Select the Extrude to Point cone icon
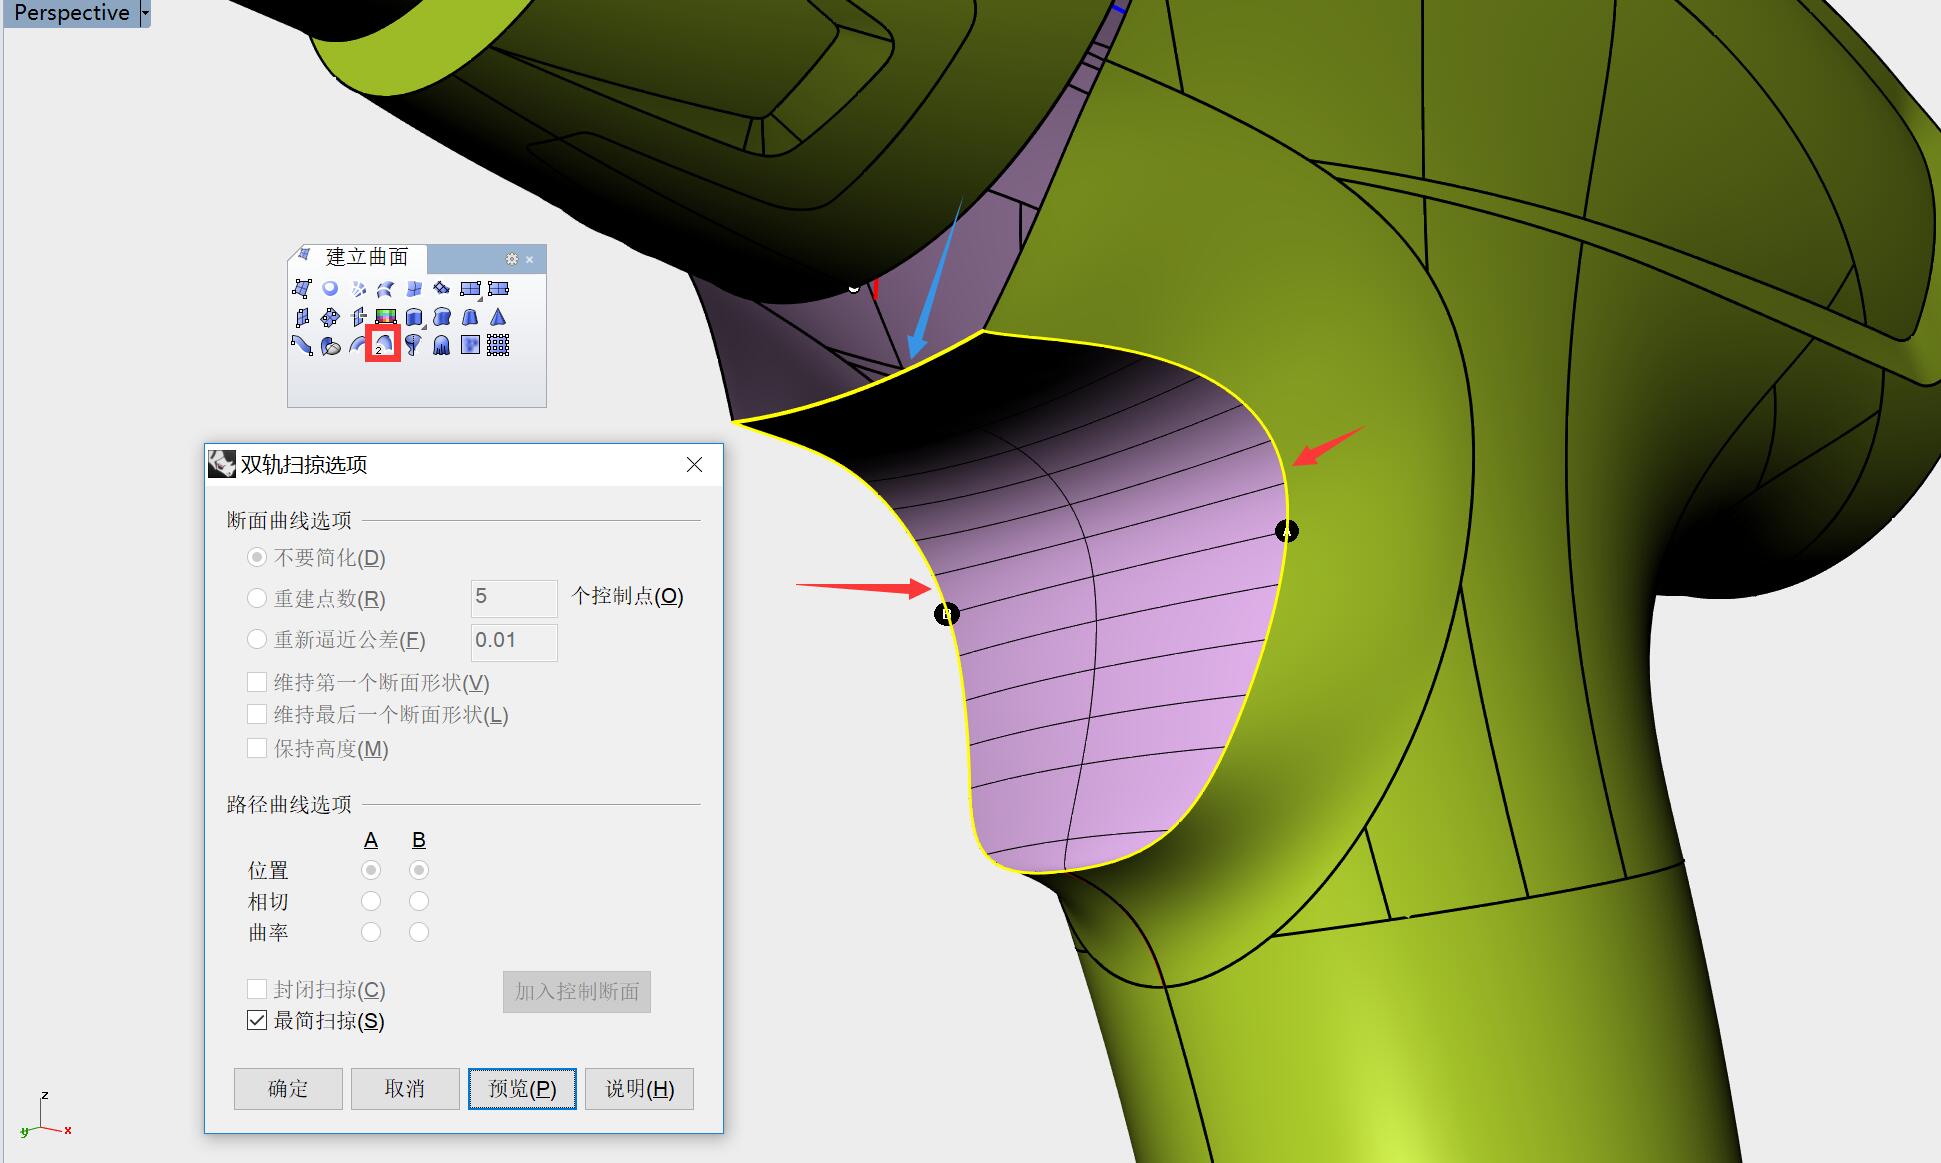Screen dimensions: 1941x1163 click(x=498, y=317)
